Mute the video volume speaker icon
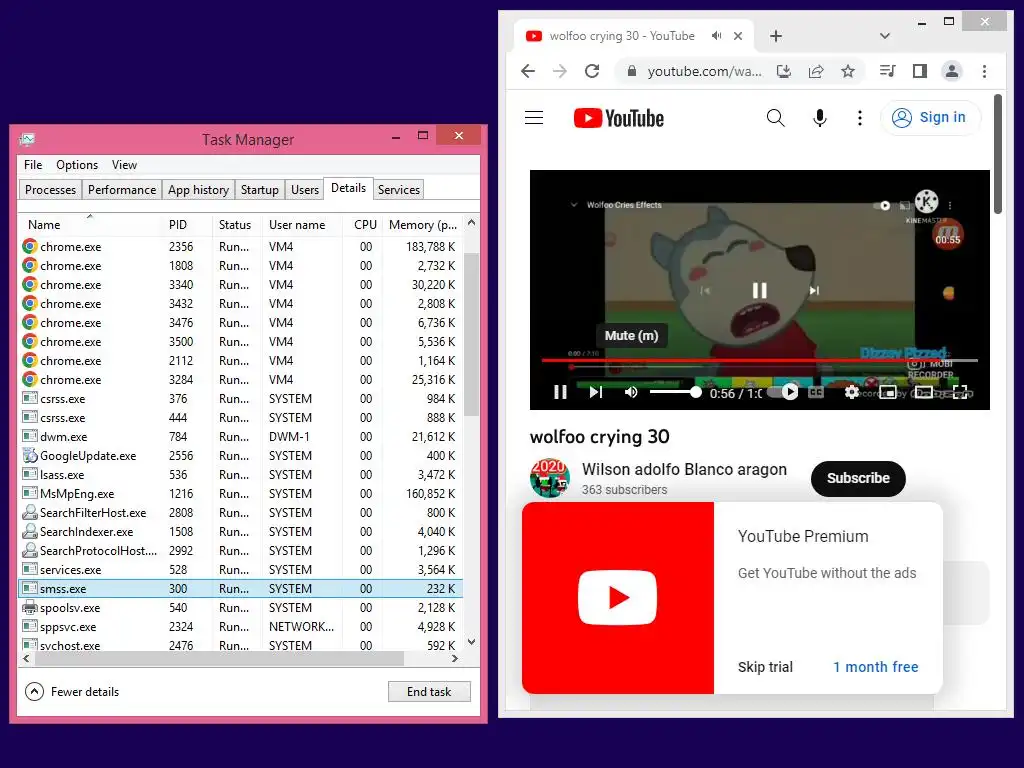 631,392
